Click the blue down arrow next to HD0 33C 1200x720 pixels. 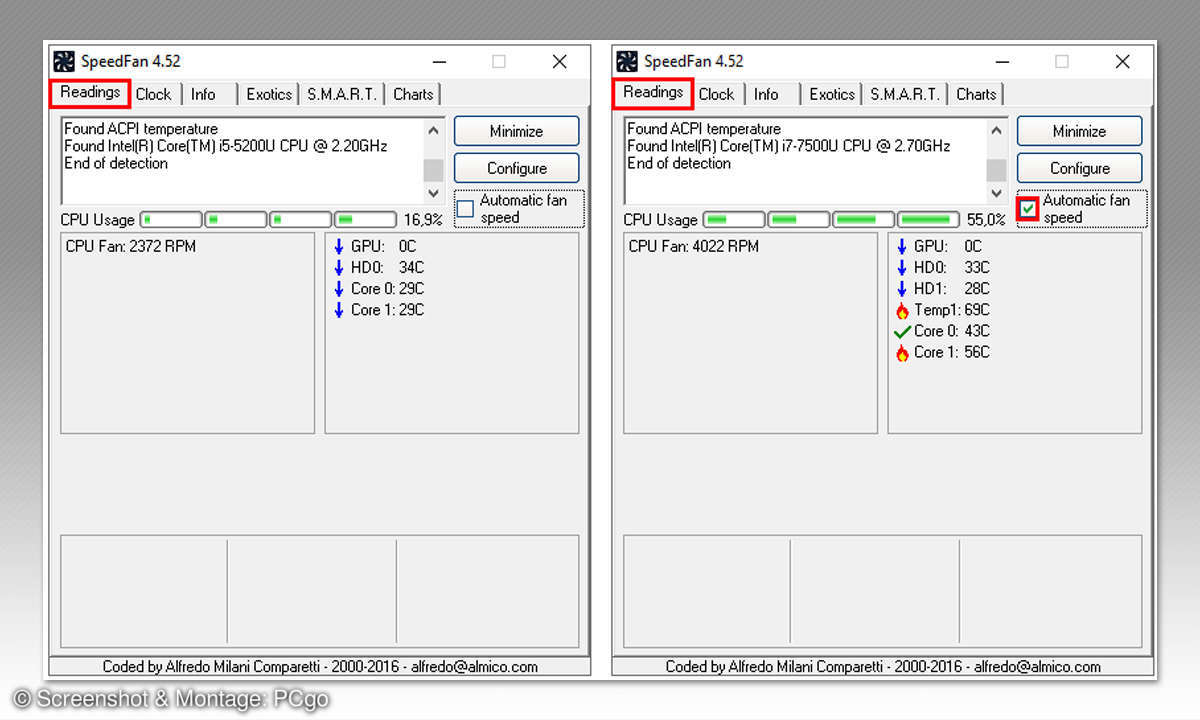[902, 267]
